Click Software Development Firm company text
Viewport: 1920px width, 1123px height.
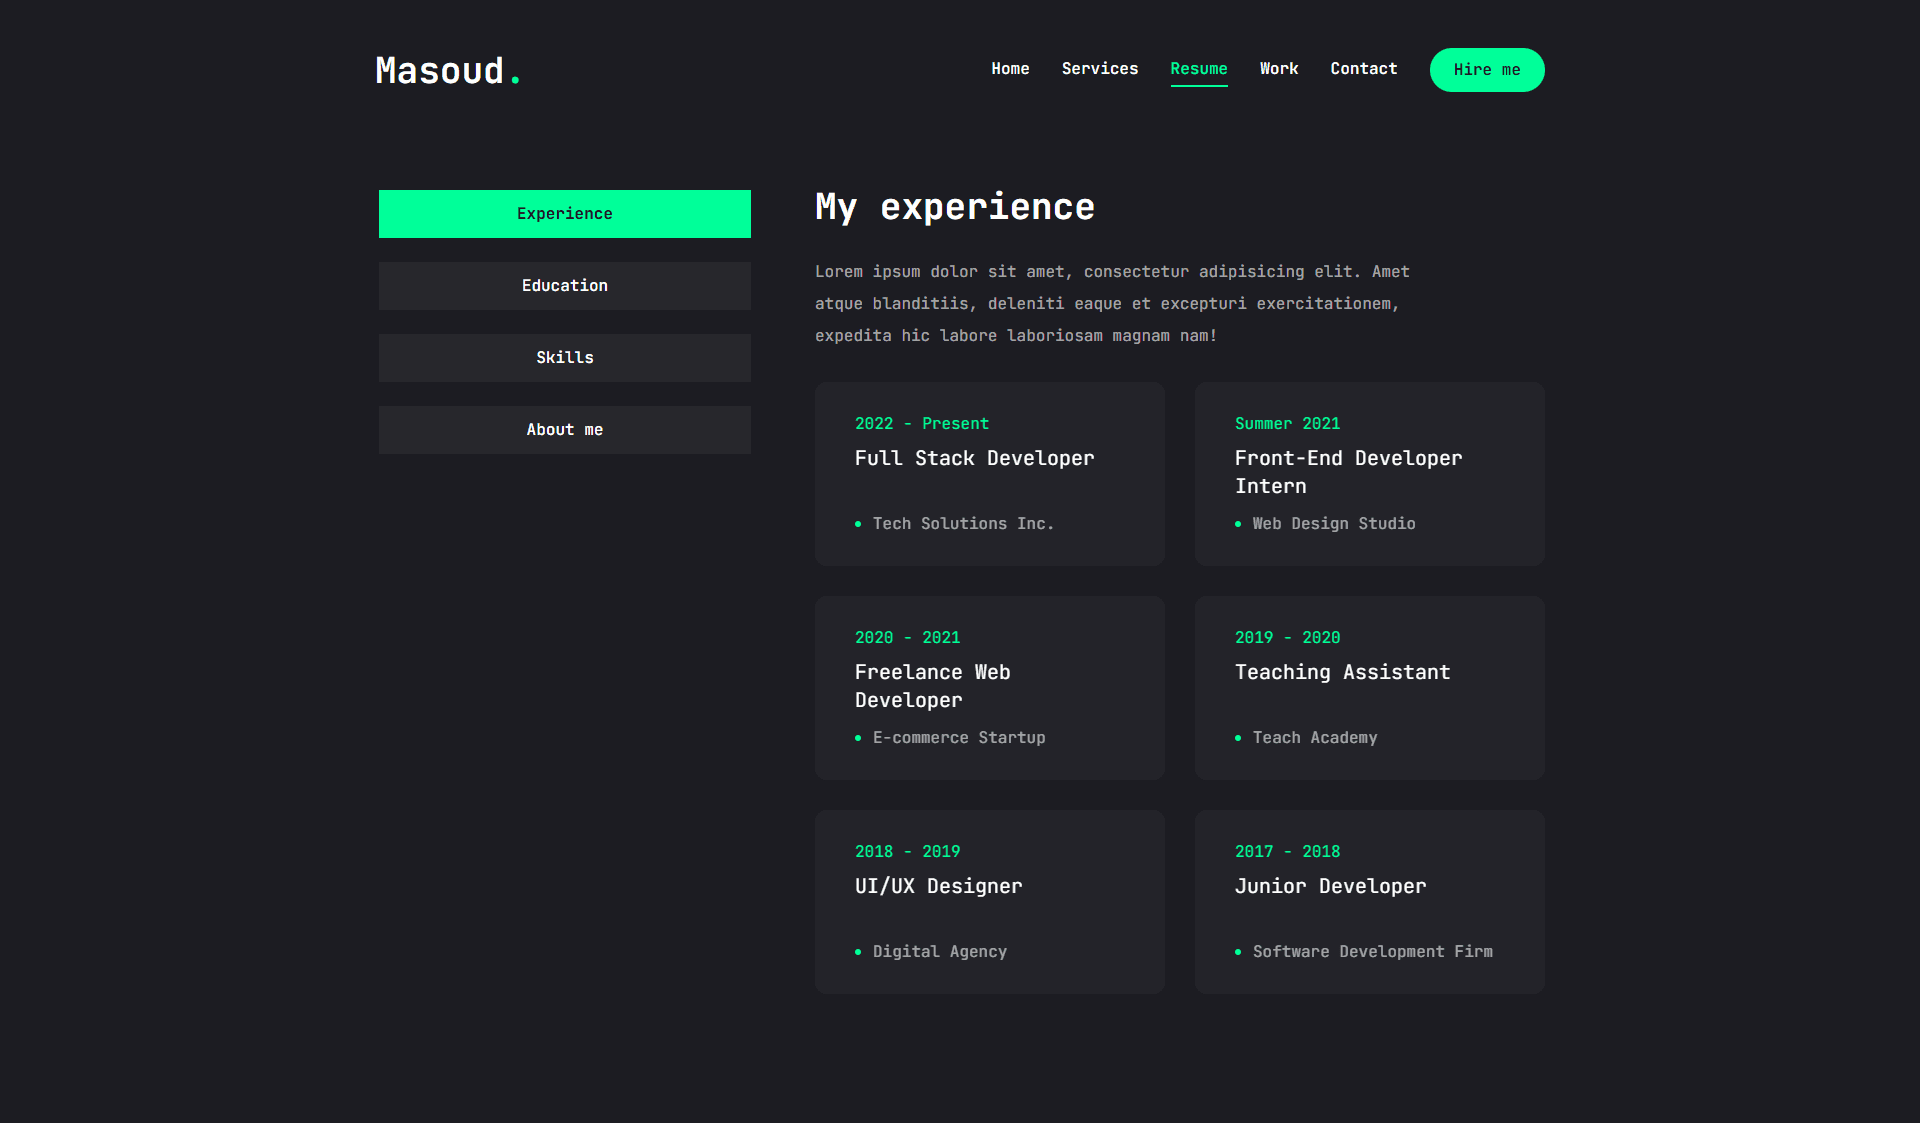pyautogui.click(x=1373, y=952)
